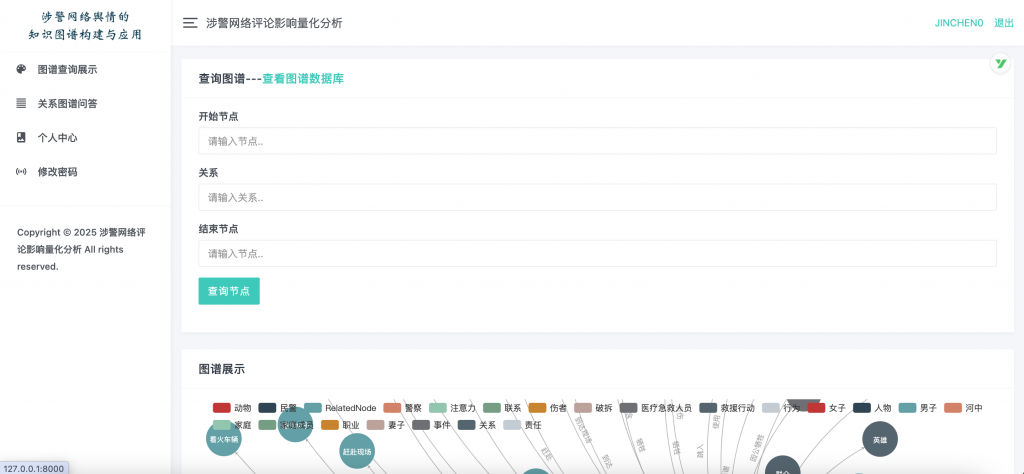Toggle the 女子 legend item

pos(827,408)
